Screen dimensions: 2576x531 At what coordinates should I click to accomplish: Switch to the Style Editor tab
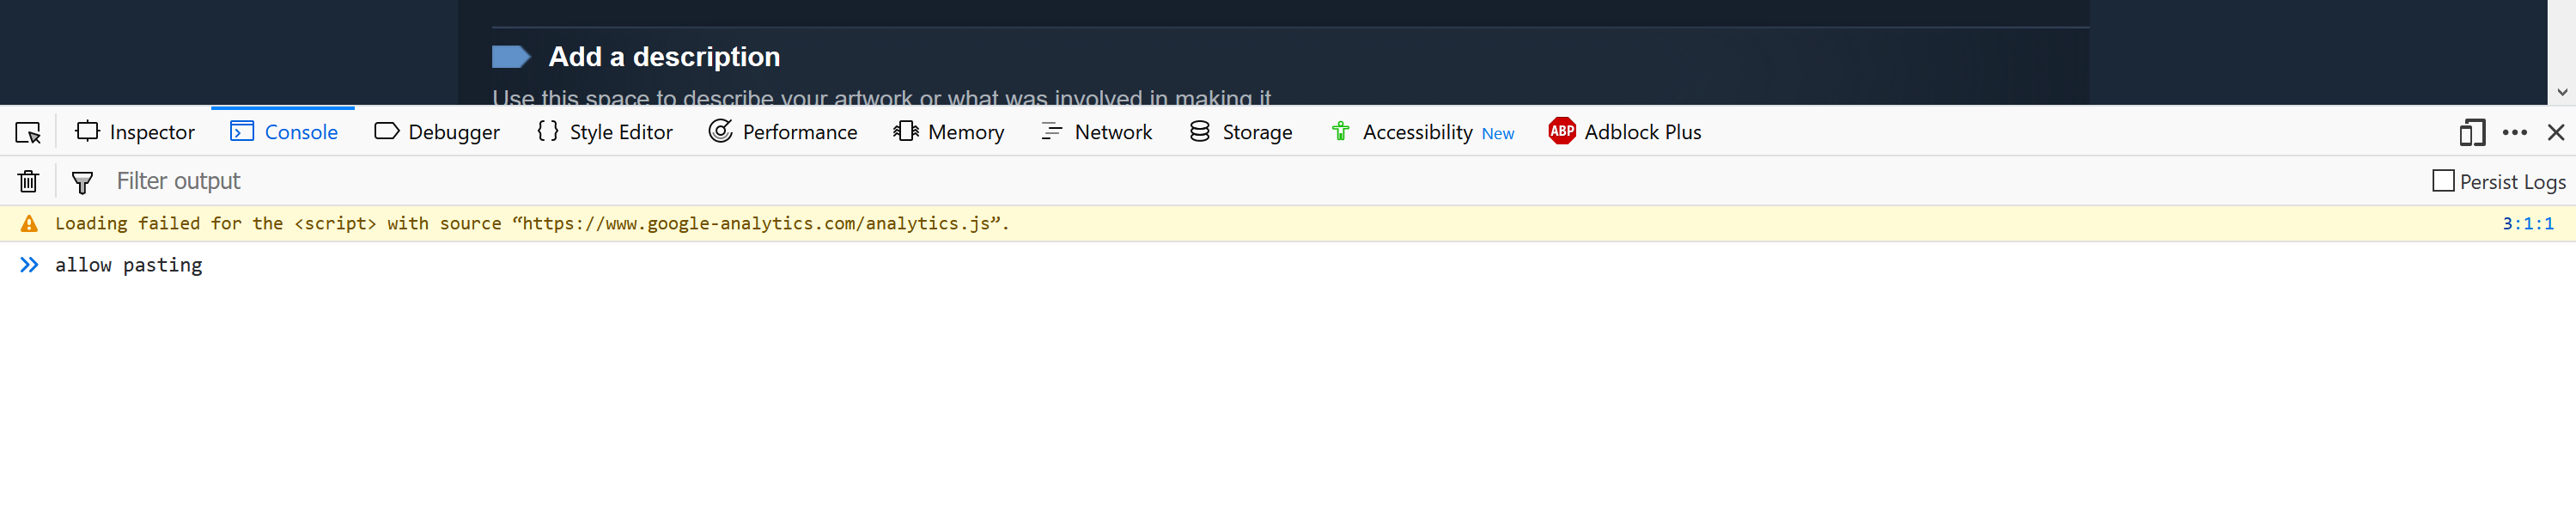coord(604,132)
